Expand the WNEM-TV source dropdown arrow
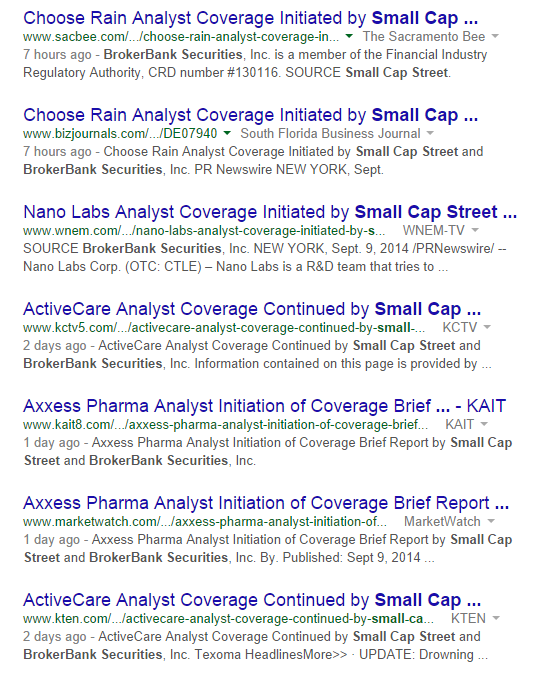Image resolution: width=535 pixels, height=678 pixels. (x=475, y=230)
